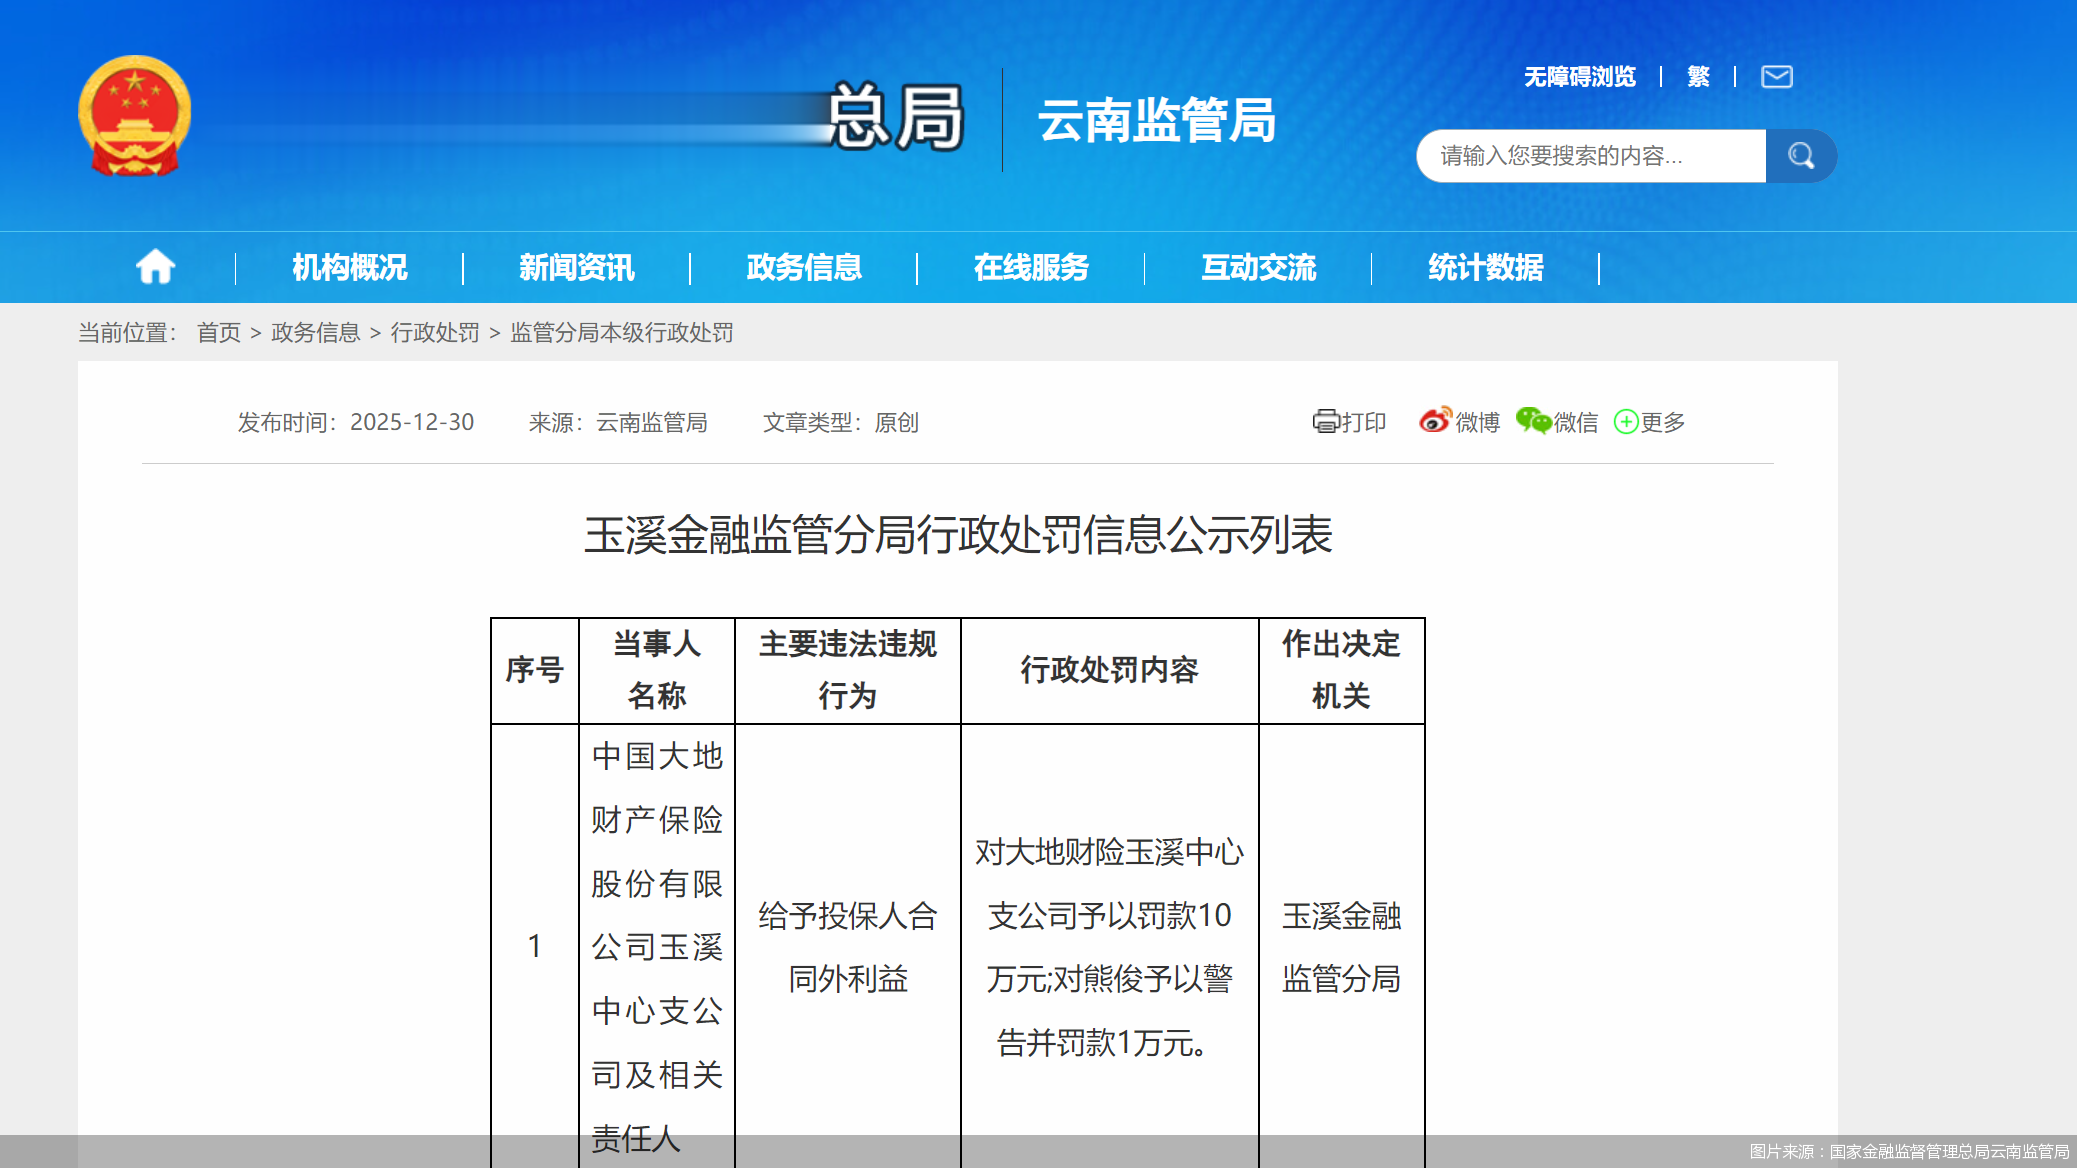Open the 新闻资讯 menu
The width and height of the screenshot is (2077, 1168).
576,268
